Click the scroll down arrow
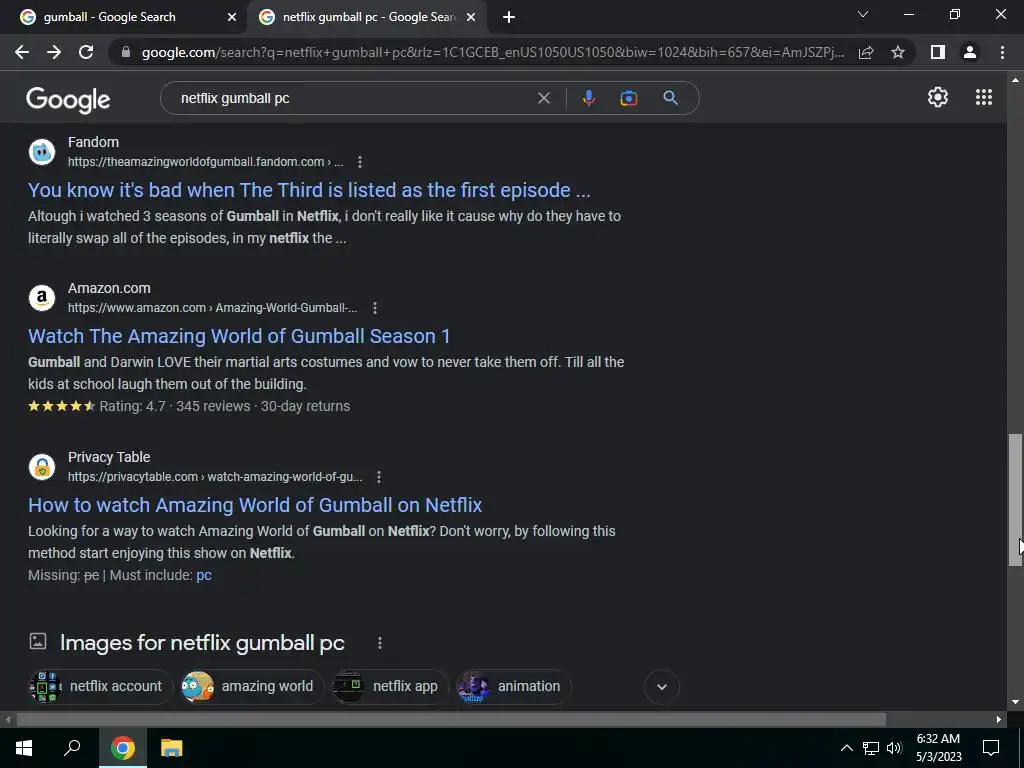The image size is (1024, 768). point(1015,702)
